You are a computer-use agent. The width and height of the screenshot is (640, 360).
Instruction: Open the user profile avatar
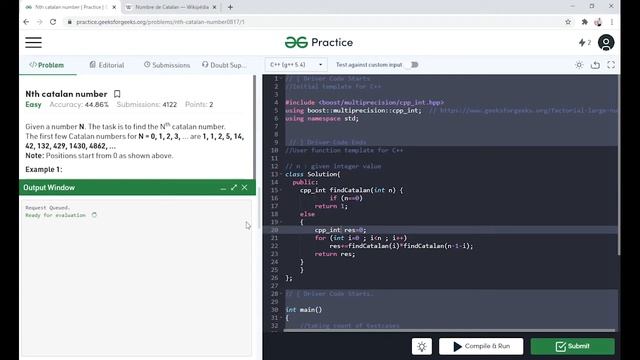point(606,42)
